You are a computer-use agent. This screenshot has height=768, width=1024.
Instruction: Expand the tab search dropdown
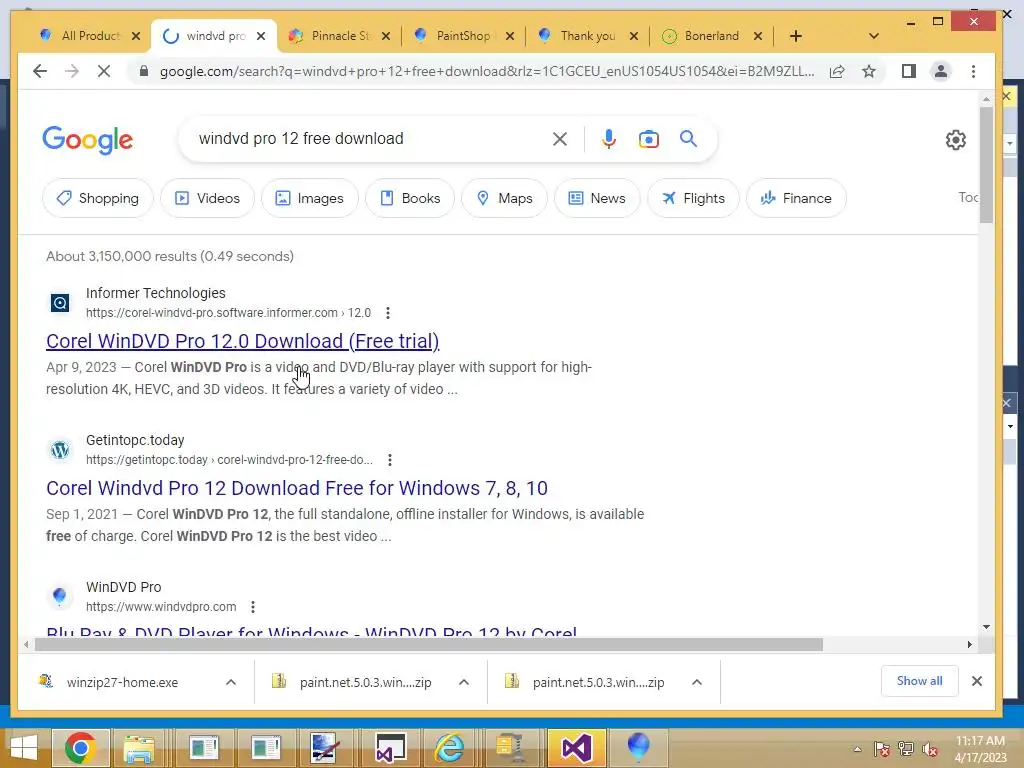point(874,36)
